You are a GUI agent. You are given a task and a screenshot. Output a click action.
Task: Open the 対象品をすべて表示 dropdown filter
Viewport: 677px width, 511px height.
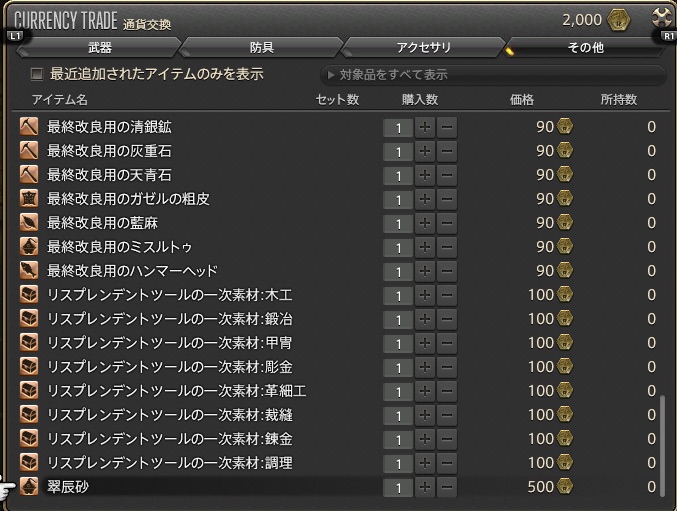point(492,75)
